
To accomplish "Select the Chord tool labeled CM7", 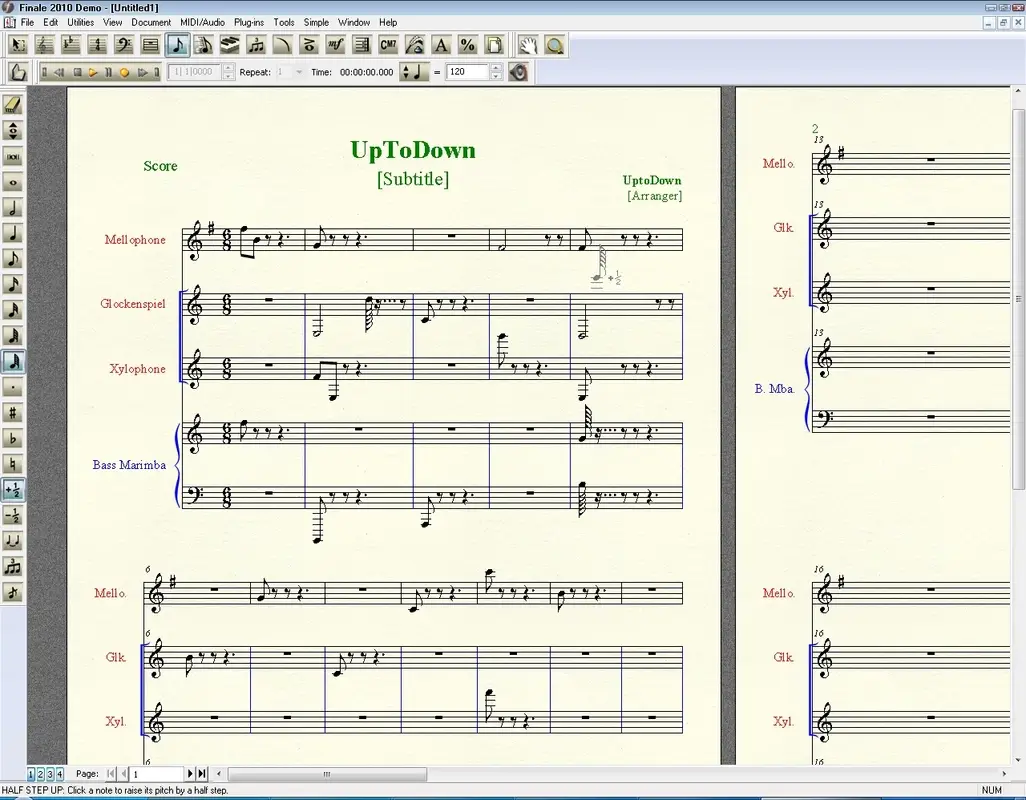I will pyautogui.click(x=388, y=44).
